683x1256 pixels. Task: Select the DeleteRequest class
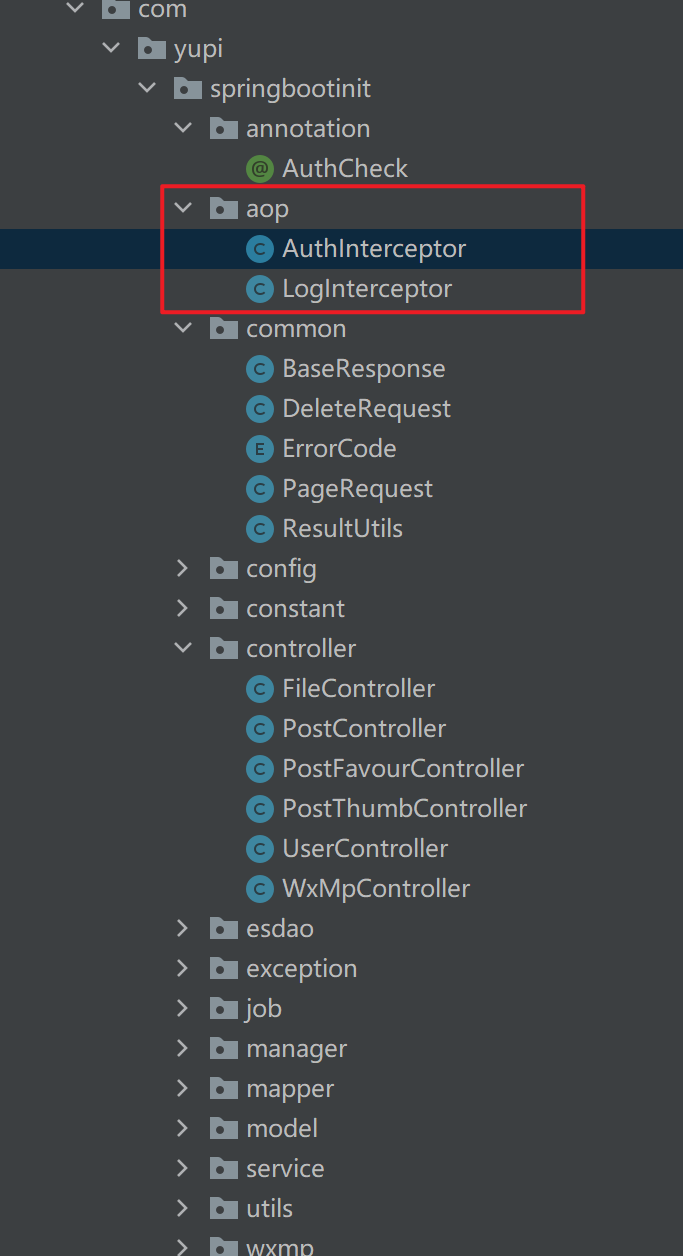point(366,409)
